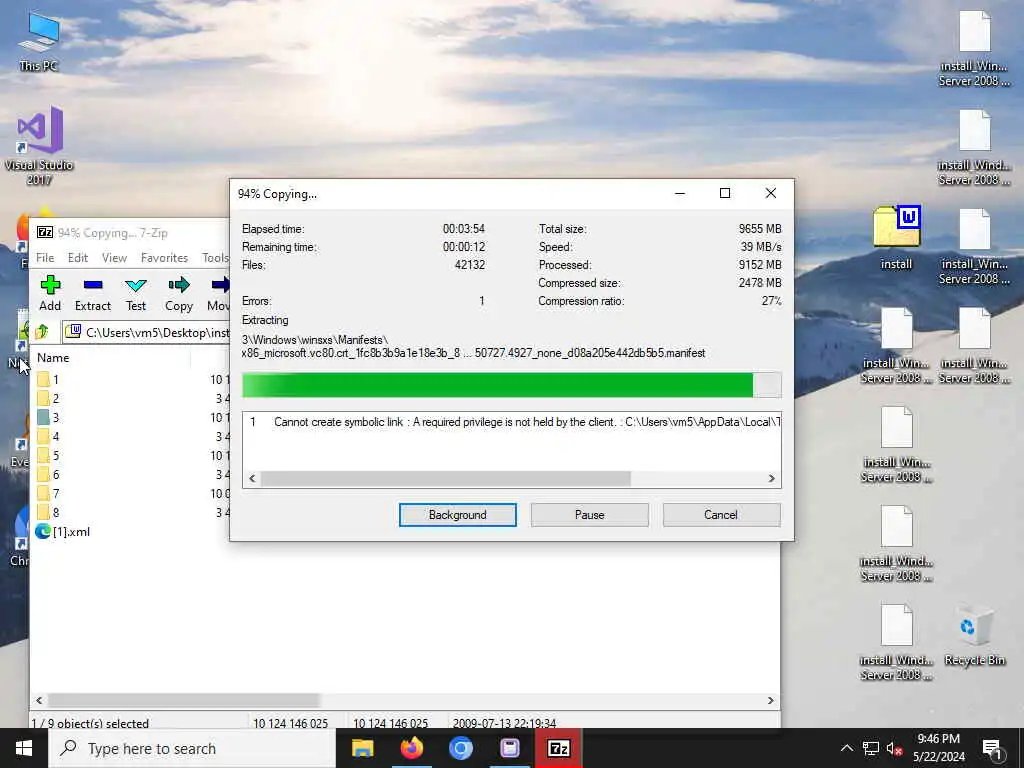This screenshot has height=768, width=1024.
Task: Click the Windows Start button
Action: [24, 748]
